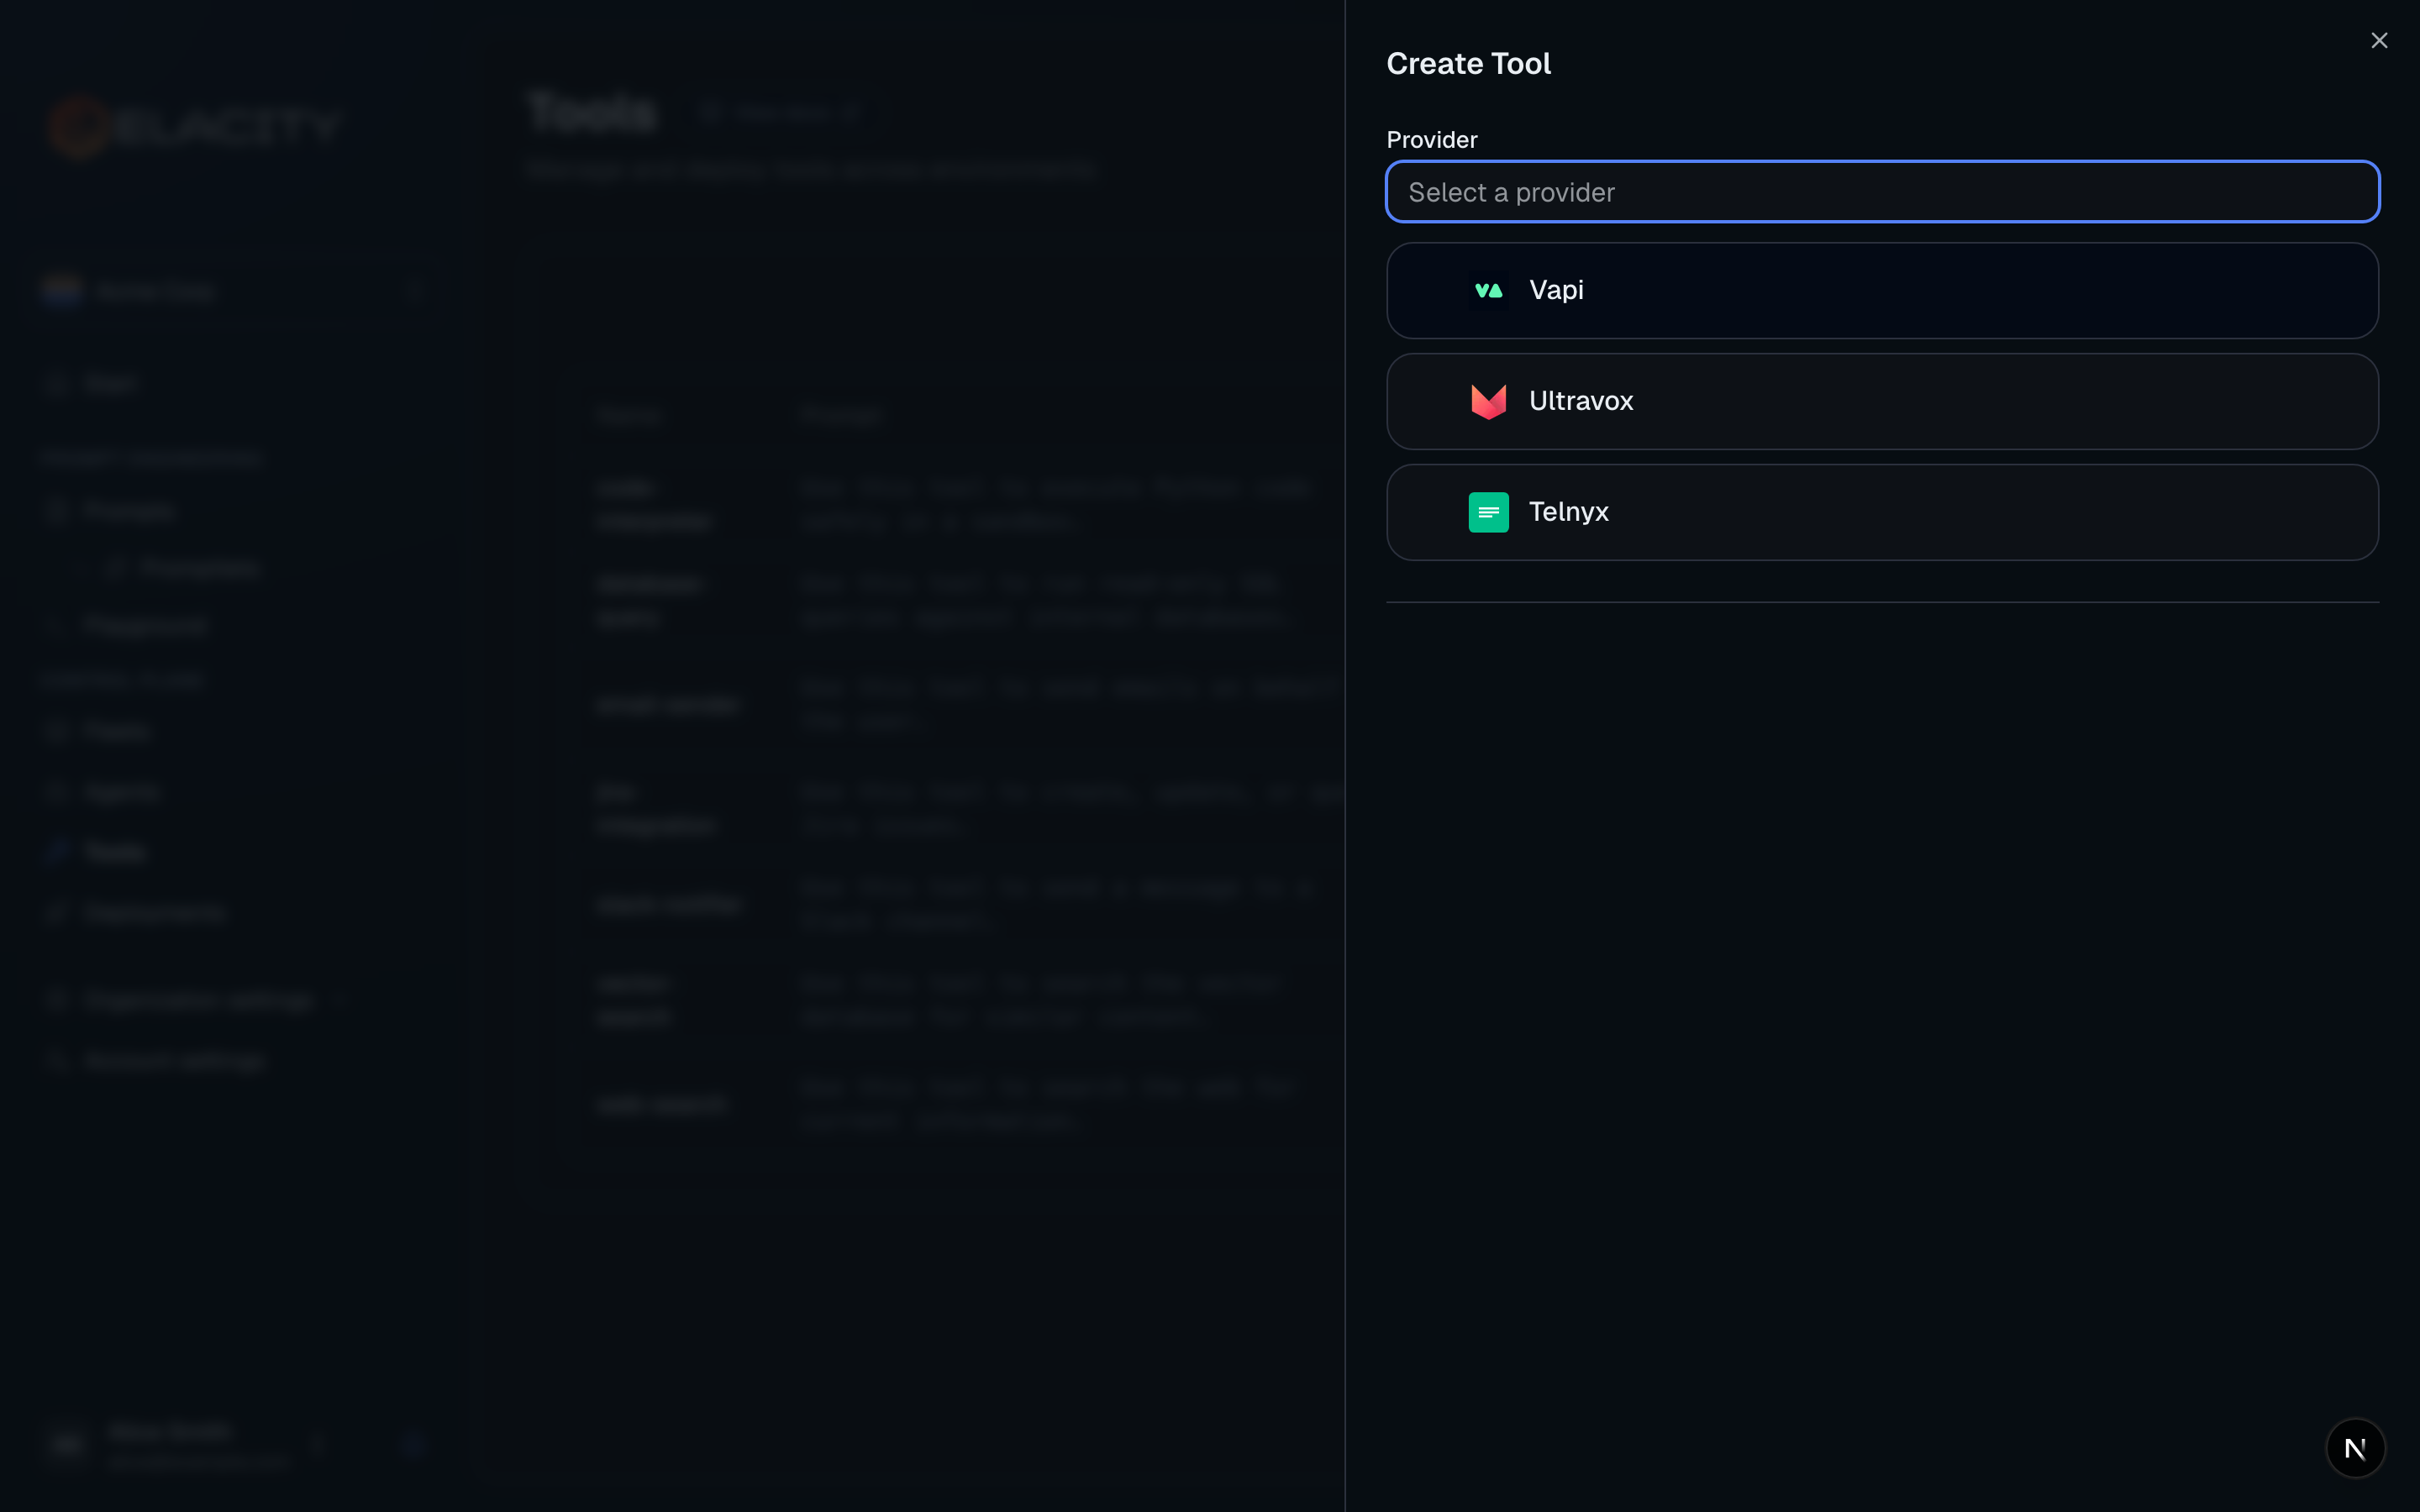Click the N avatar bubble at bottom right
Image resolution: width=2420 pixels, height=1512 pixels.
tap(2355, 1447)
